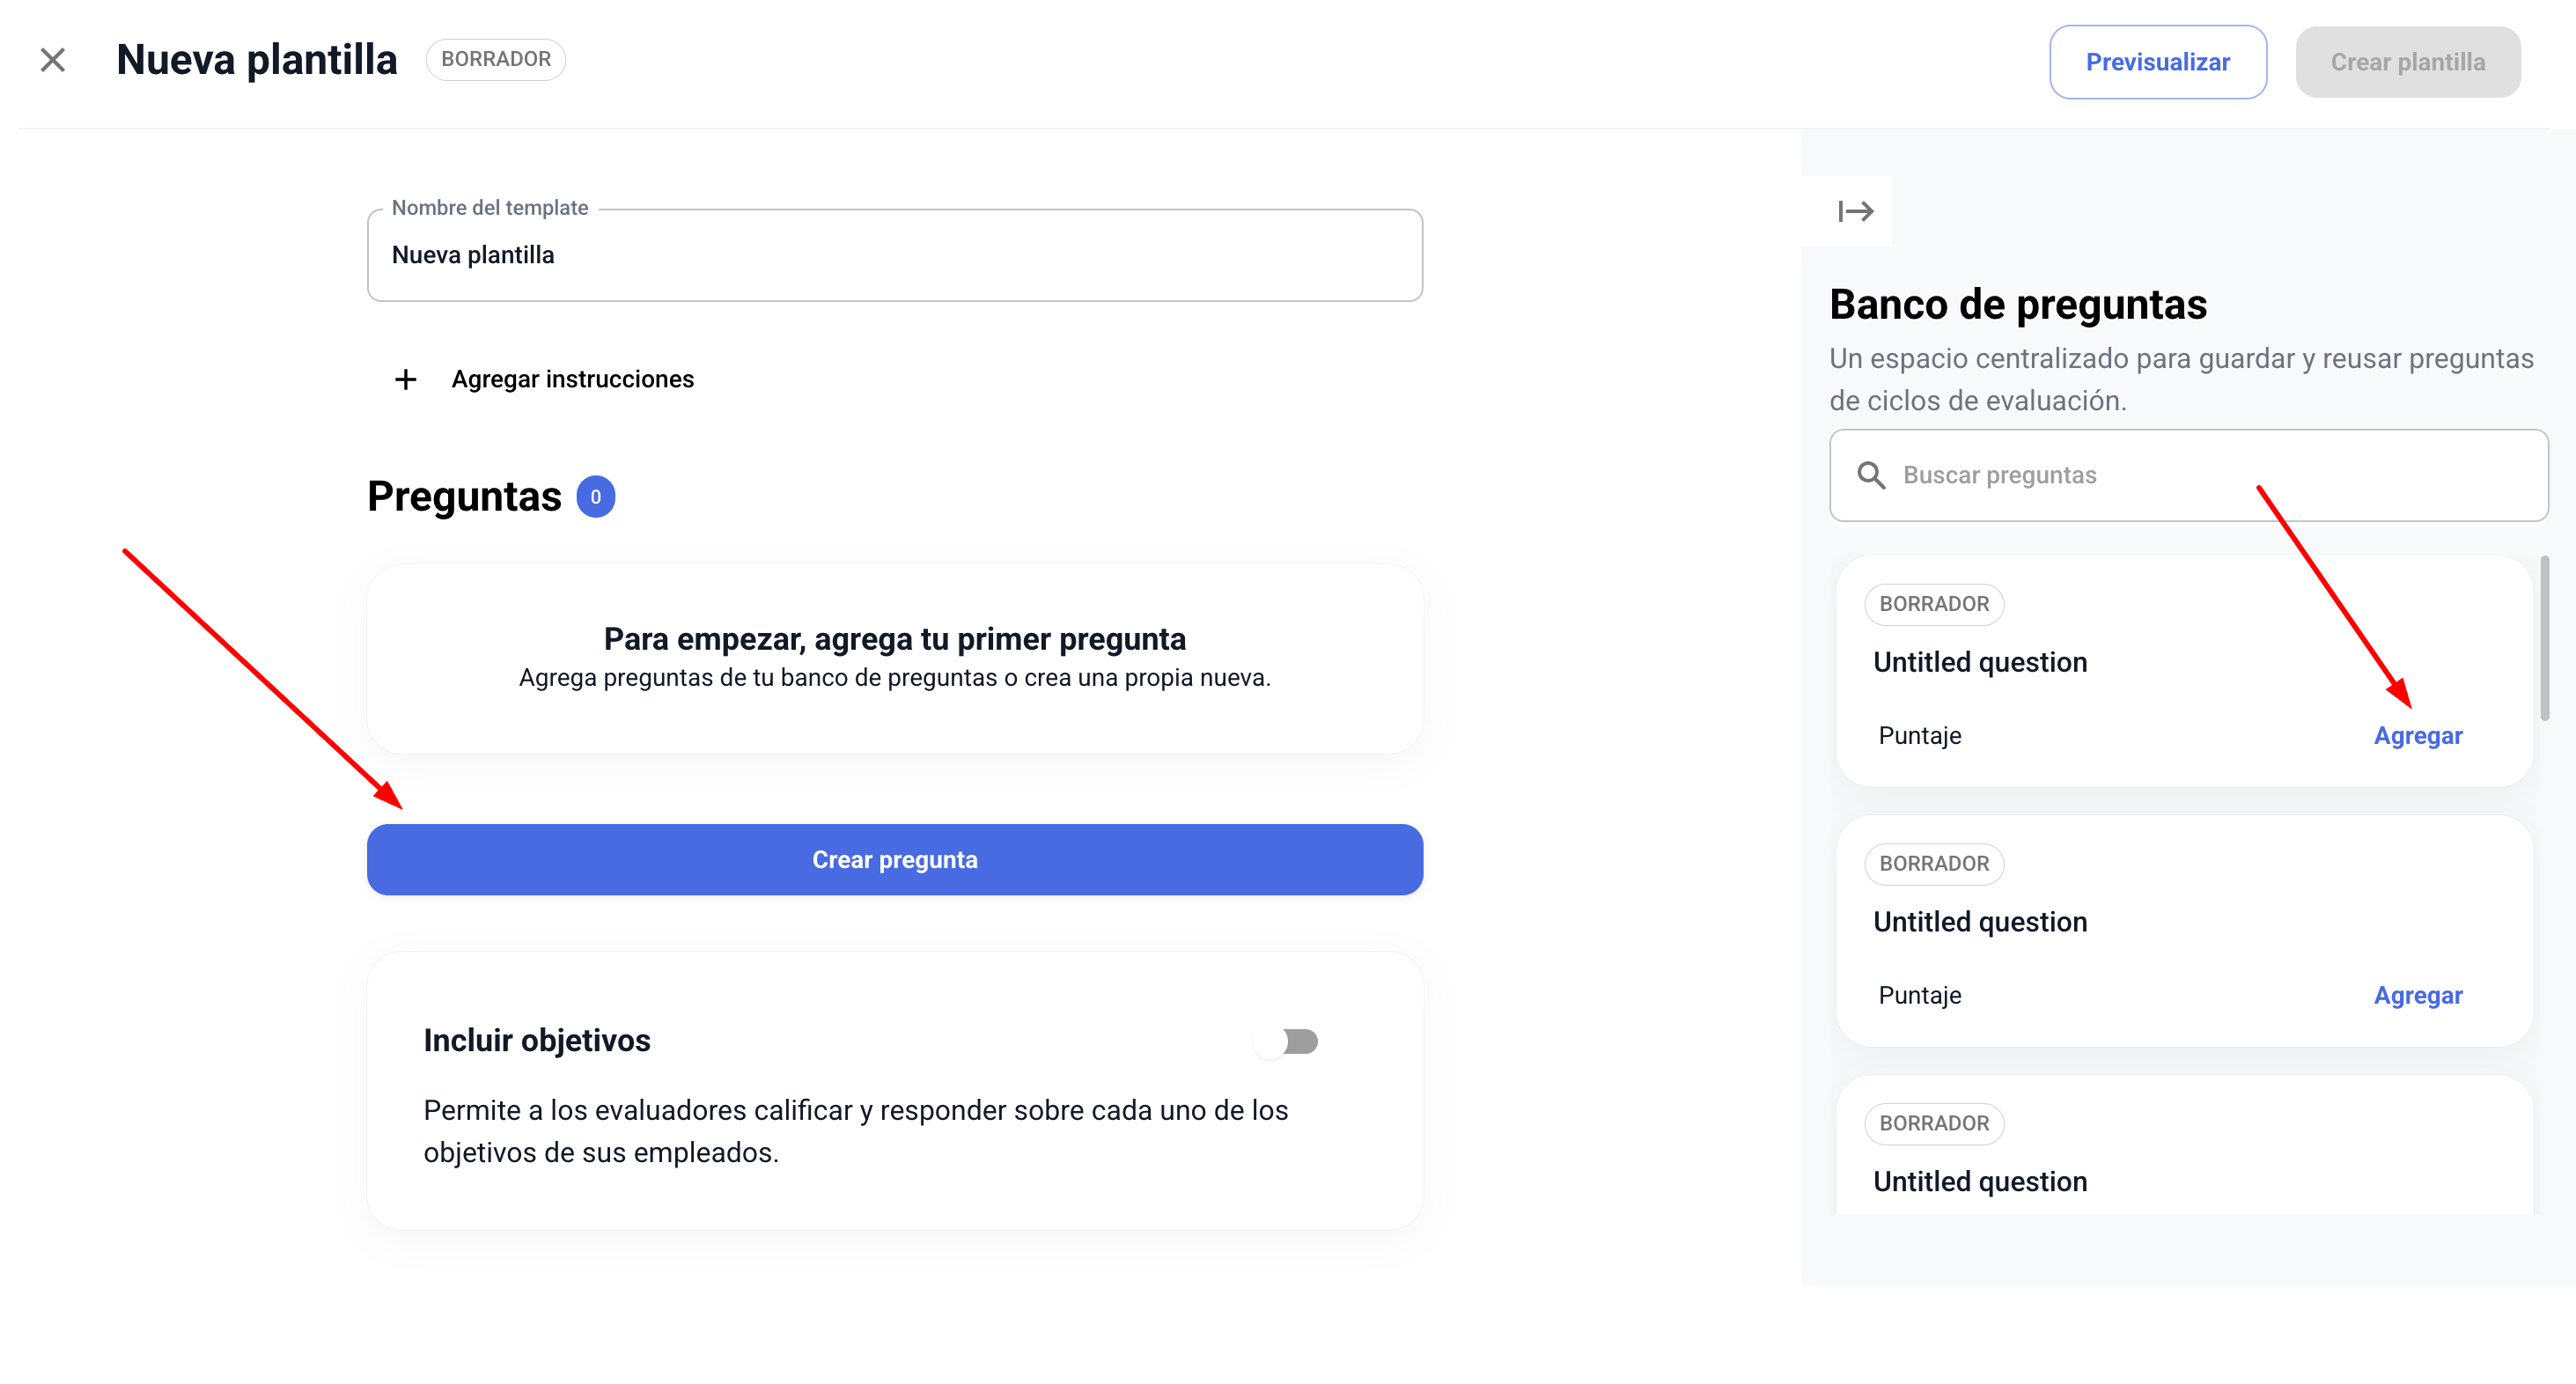
Task: Click the Previsualizar button
Action: (x=2157, y=62)
